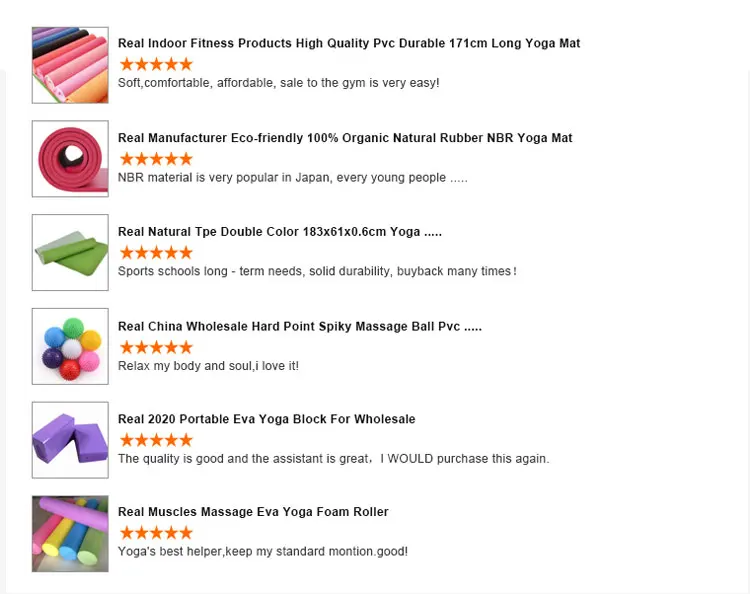Click star rating under the 171cm Yoga Mat
Screen dimensions: 750x594
tap(155, 64)
